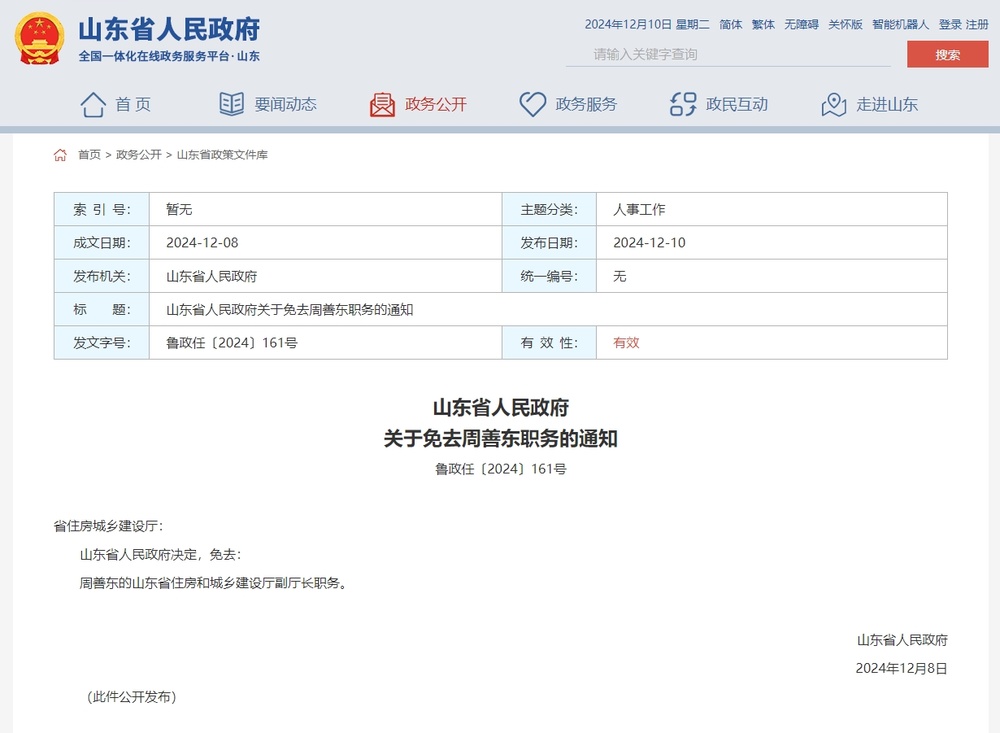Click the 索引号 label cell
Image resolution: width=1000 pixels, height=733 pixels.
101,209
